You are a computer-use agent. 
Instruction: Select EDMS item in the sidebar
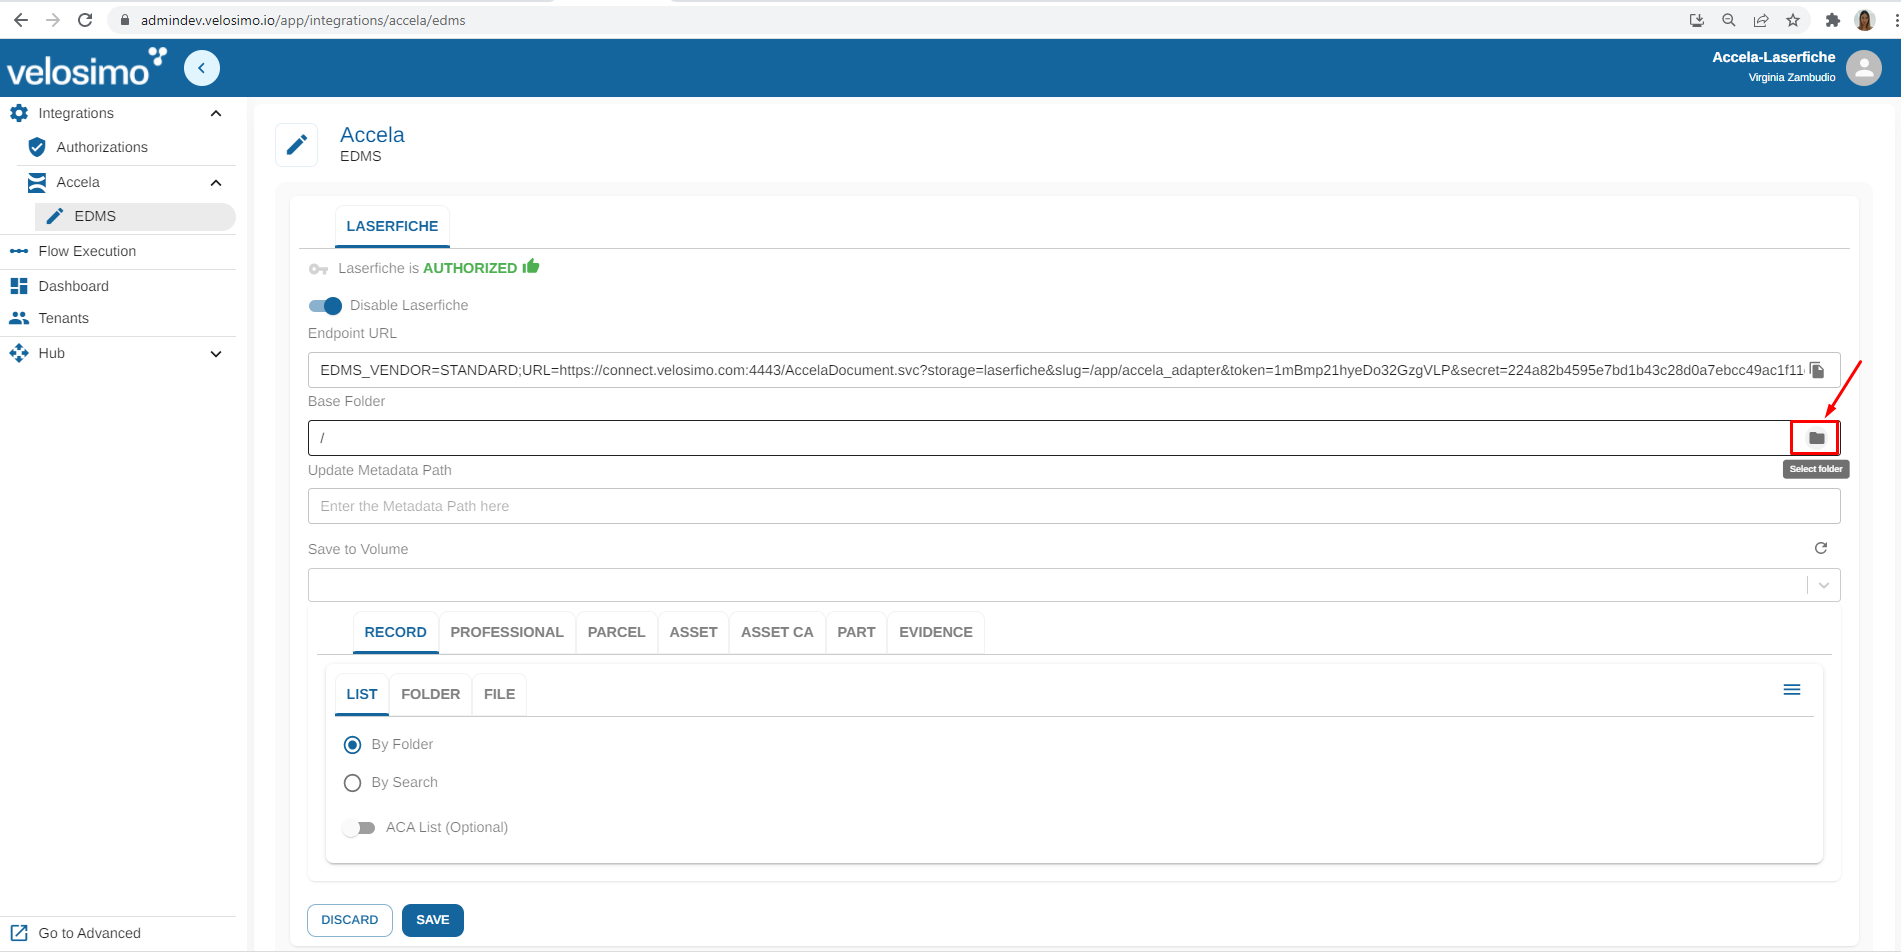point(136,216)
